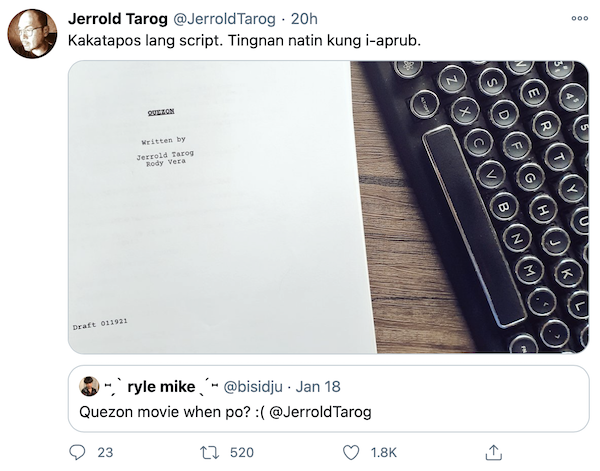600x471 pixels.
Task: Open the three-dot more options menu
Action: [580, 19]
